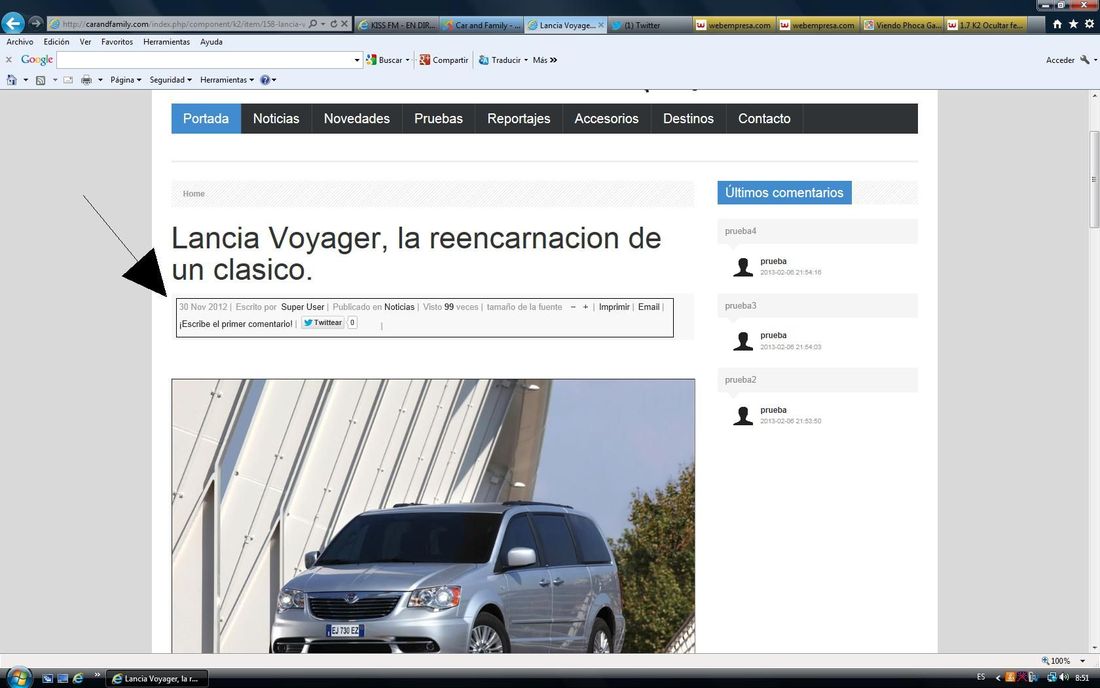Switch to the Twitter tab
The image size is (1100, 688).
(650, 25)
